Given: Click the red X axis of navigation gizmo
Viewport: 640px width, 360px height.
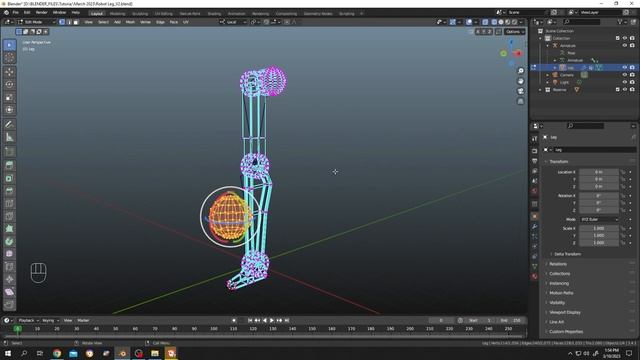Looking at the screenshot, I should [518, 53].
